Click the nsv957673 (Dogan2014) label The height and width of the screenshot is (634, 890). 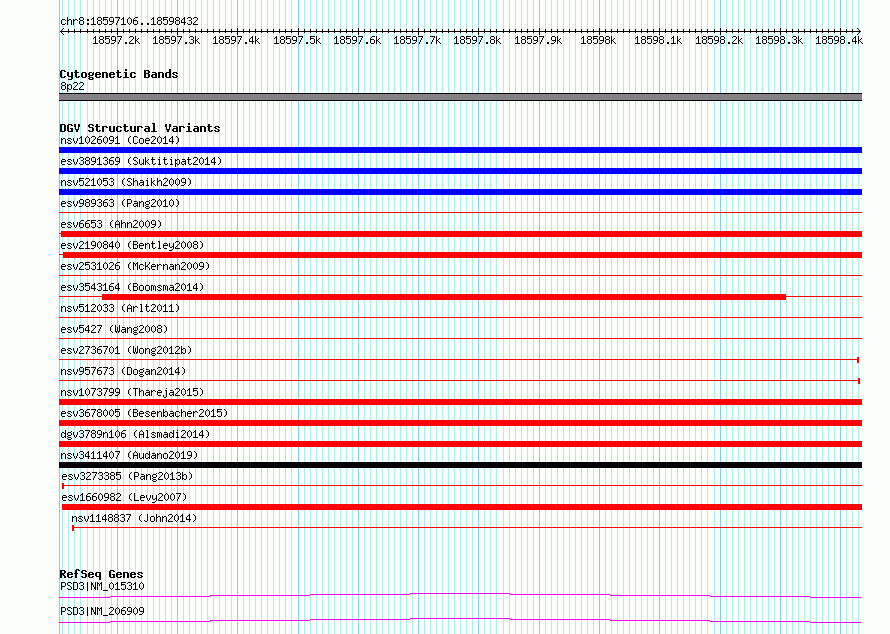(123, 371)
